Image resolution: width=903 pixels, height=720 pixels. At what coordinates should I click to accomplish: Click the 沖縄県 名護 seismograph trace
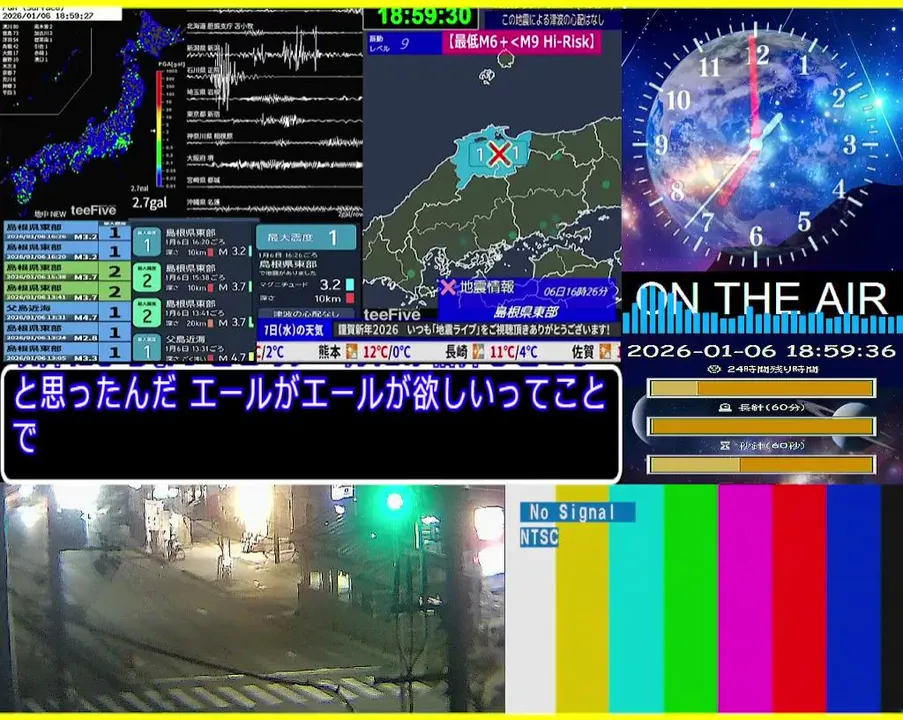[x=274, y=207]
